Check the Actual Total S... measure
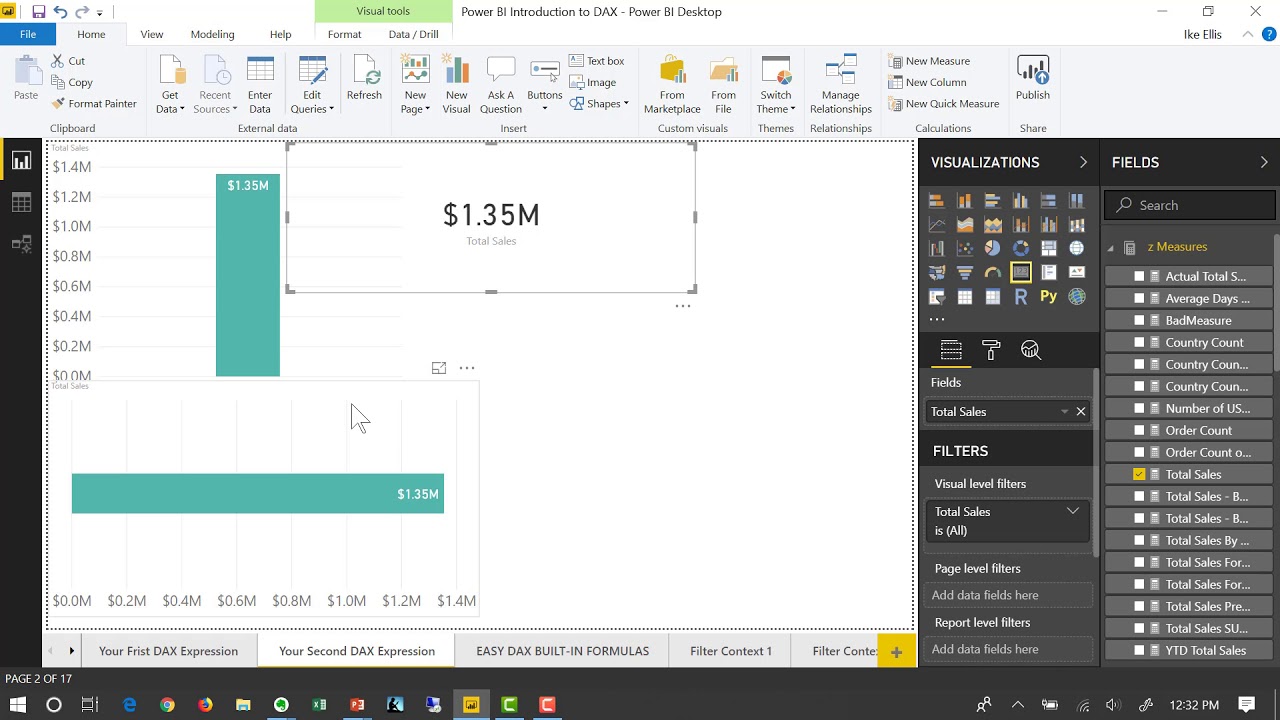This screenshot has width=1280, height=720. [x=1139, y=276]
